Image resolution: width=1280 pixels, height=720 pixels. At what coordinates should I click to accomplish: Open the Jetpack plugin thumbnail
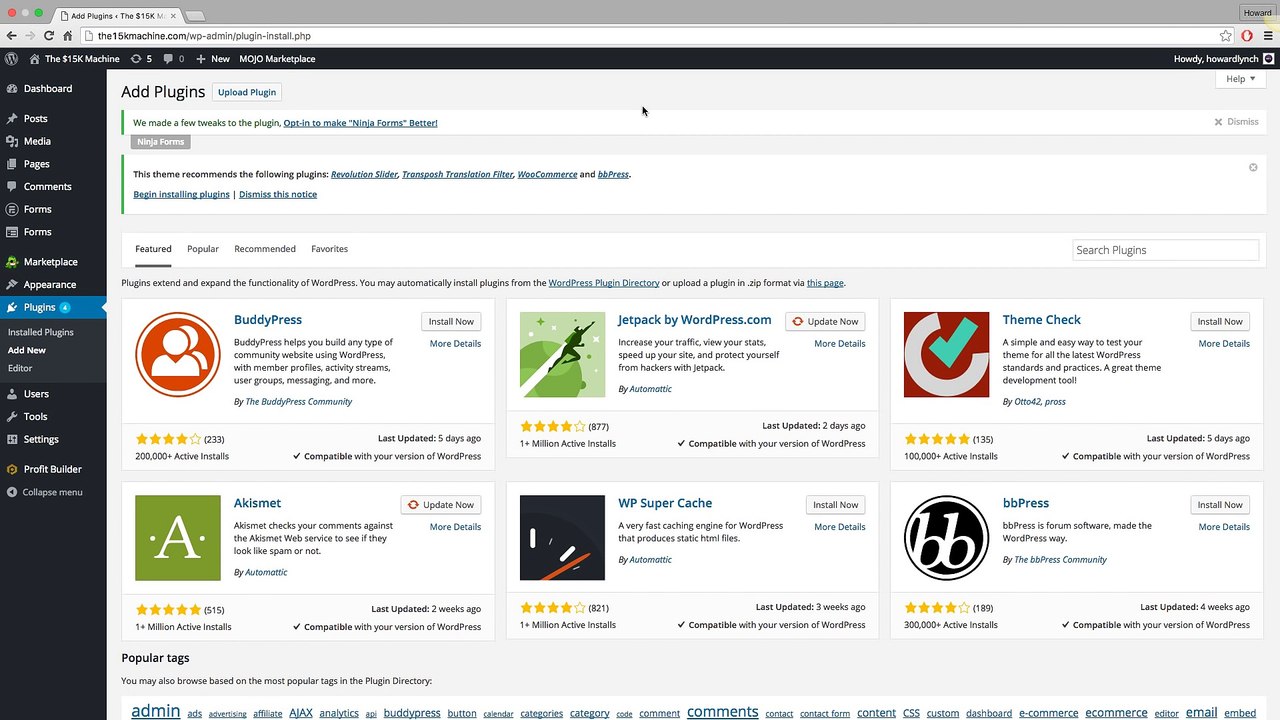coord(562,355)
